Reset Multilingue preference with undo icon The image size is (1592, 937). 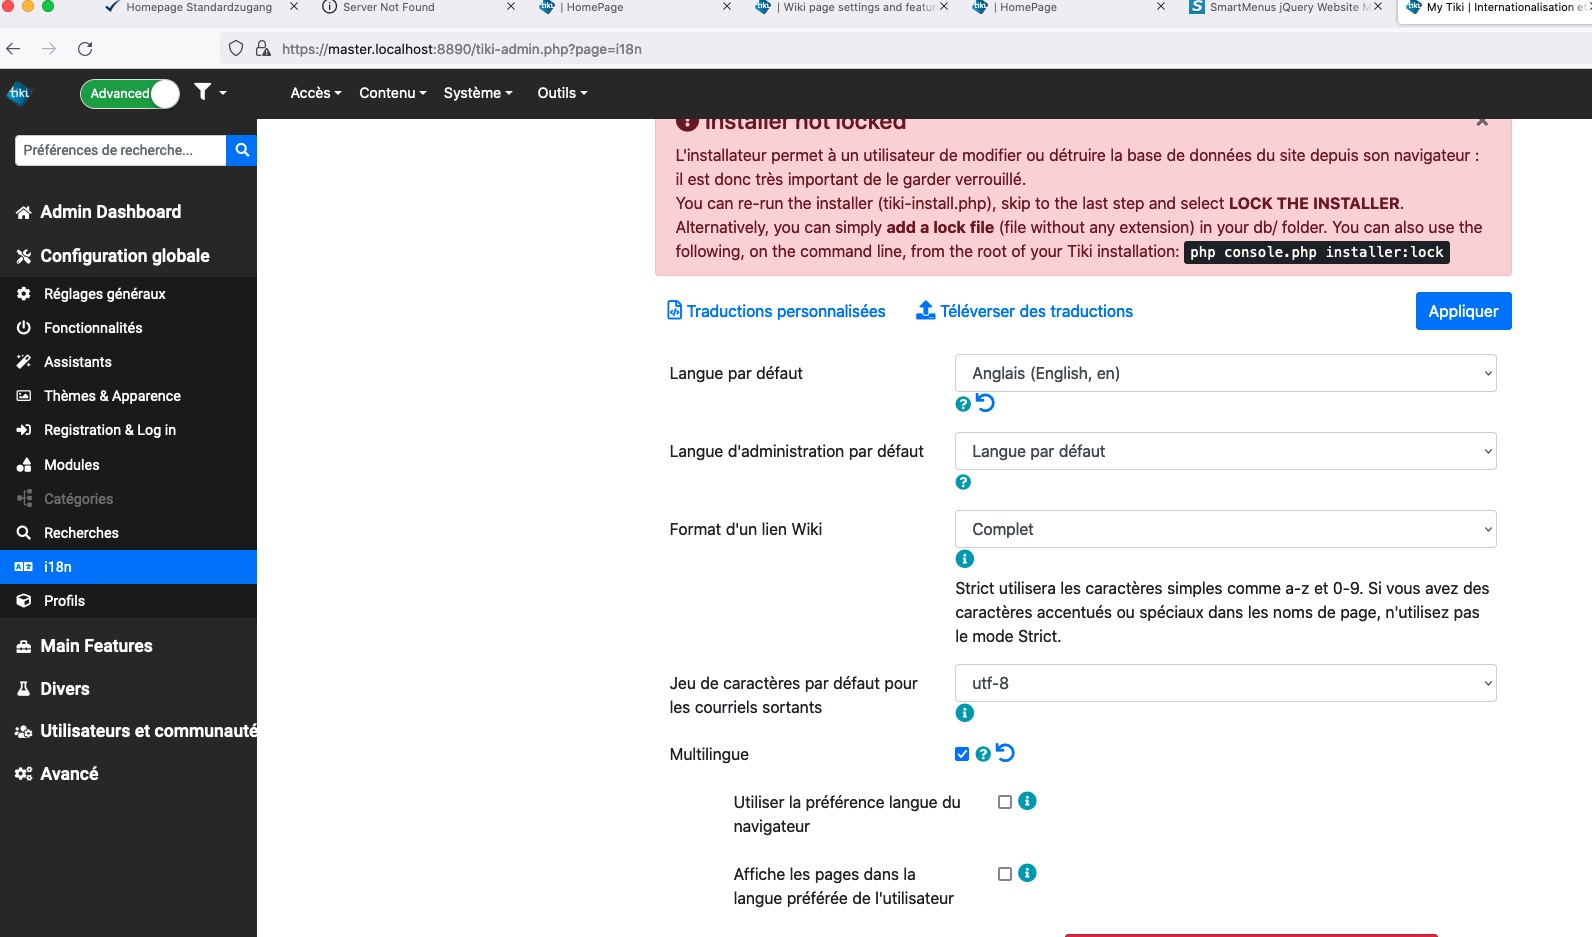(1005, 753)
